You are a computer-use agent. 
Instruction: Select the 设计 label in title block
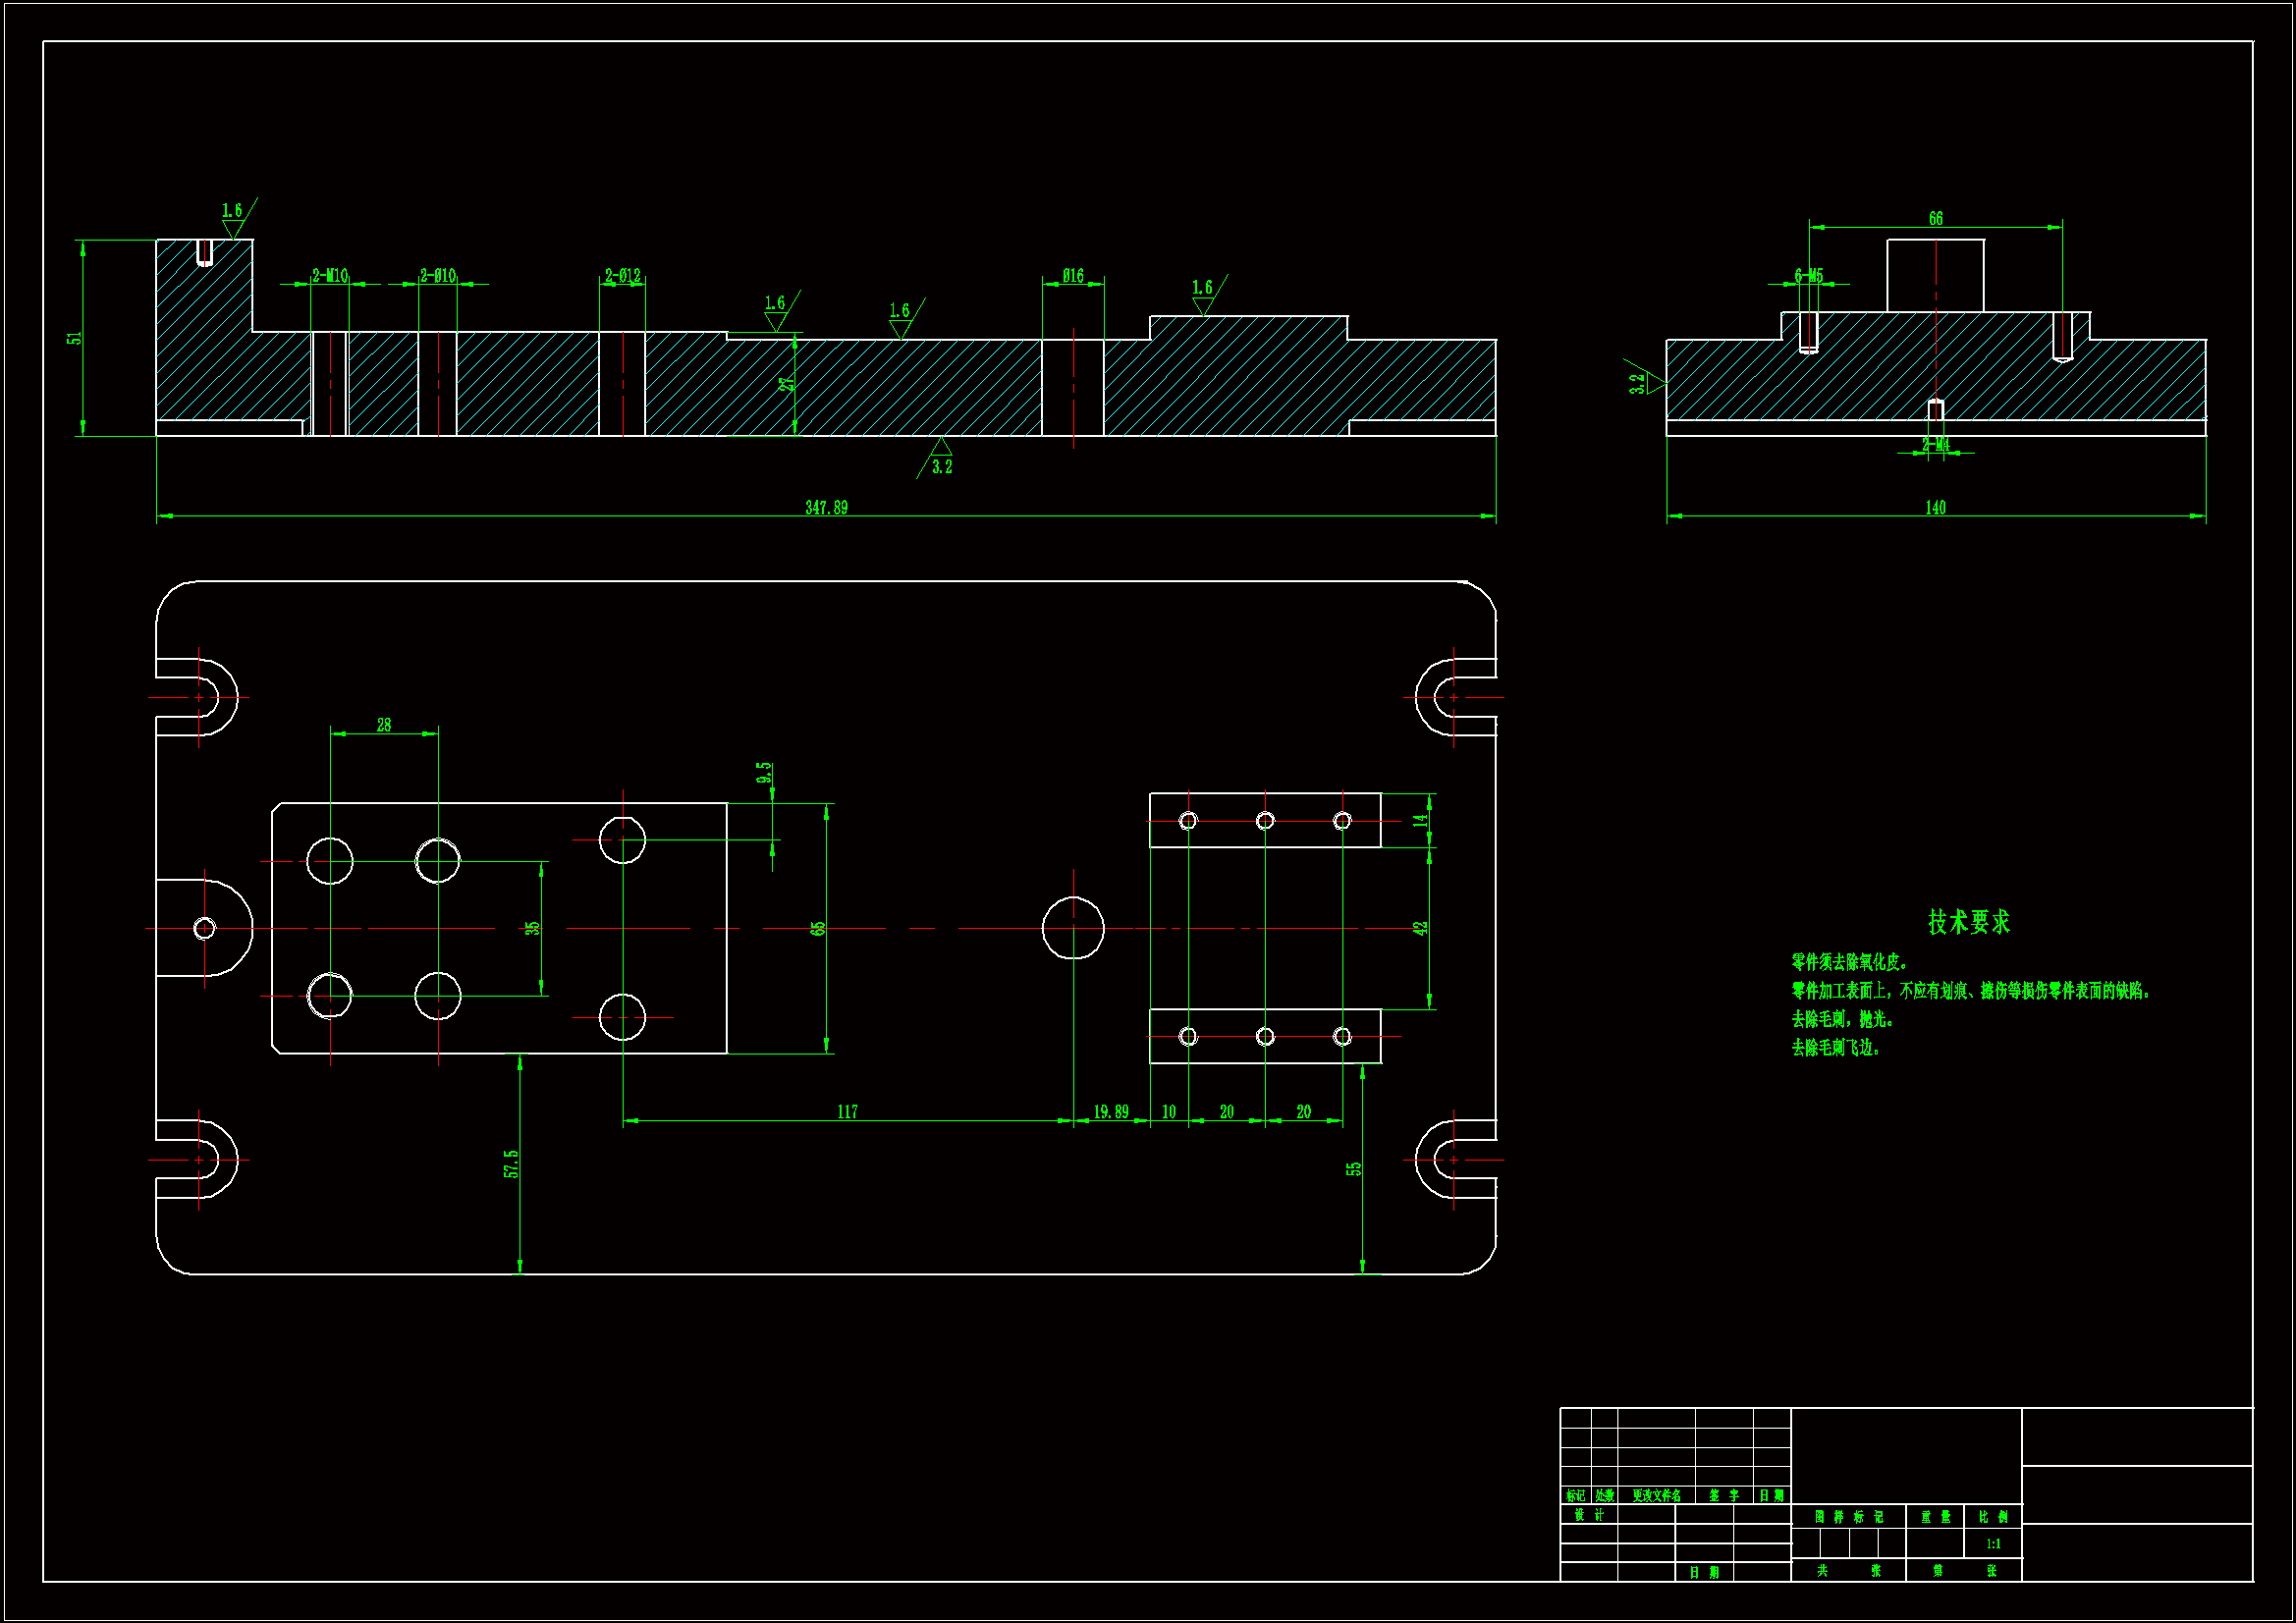coord(1588,1515)
